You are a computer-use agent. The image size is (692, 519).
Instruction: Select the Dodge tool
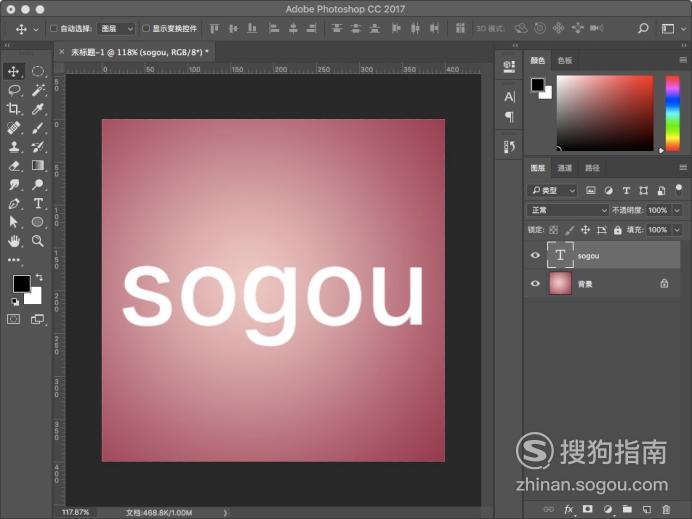pyautogui.click(x=38, y=184)
